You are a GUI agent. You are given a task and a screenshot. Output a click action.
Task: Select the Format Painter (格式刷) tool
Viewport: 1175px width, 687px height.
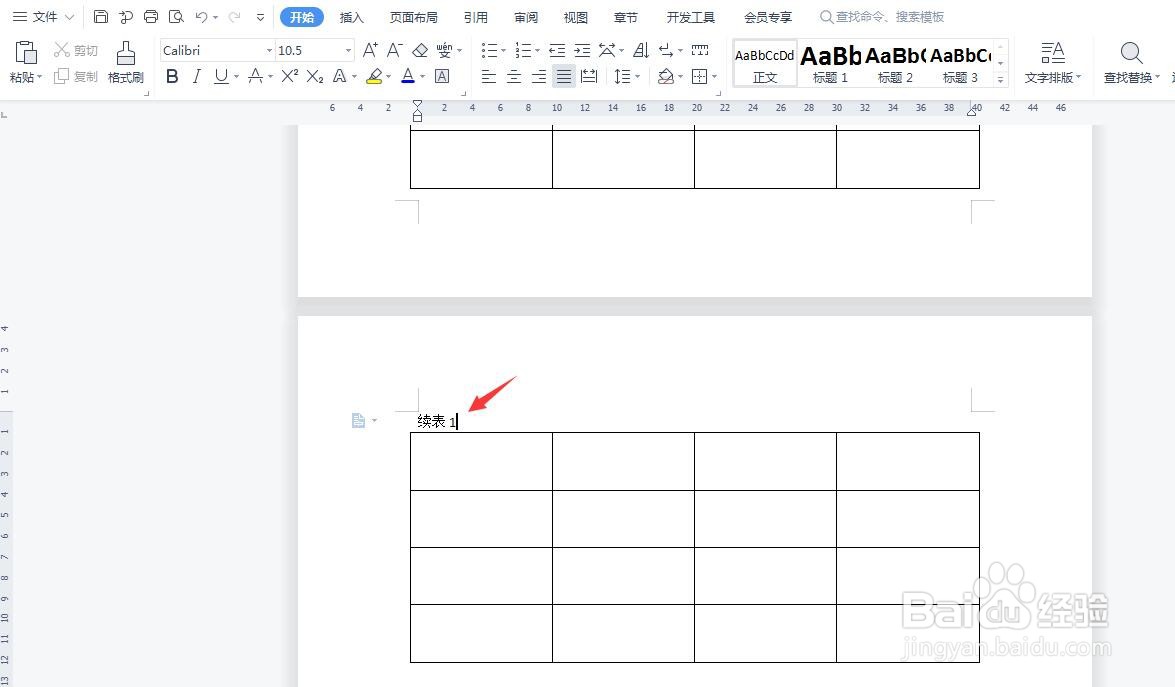126,61
